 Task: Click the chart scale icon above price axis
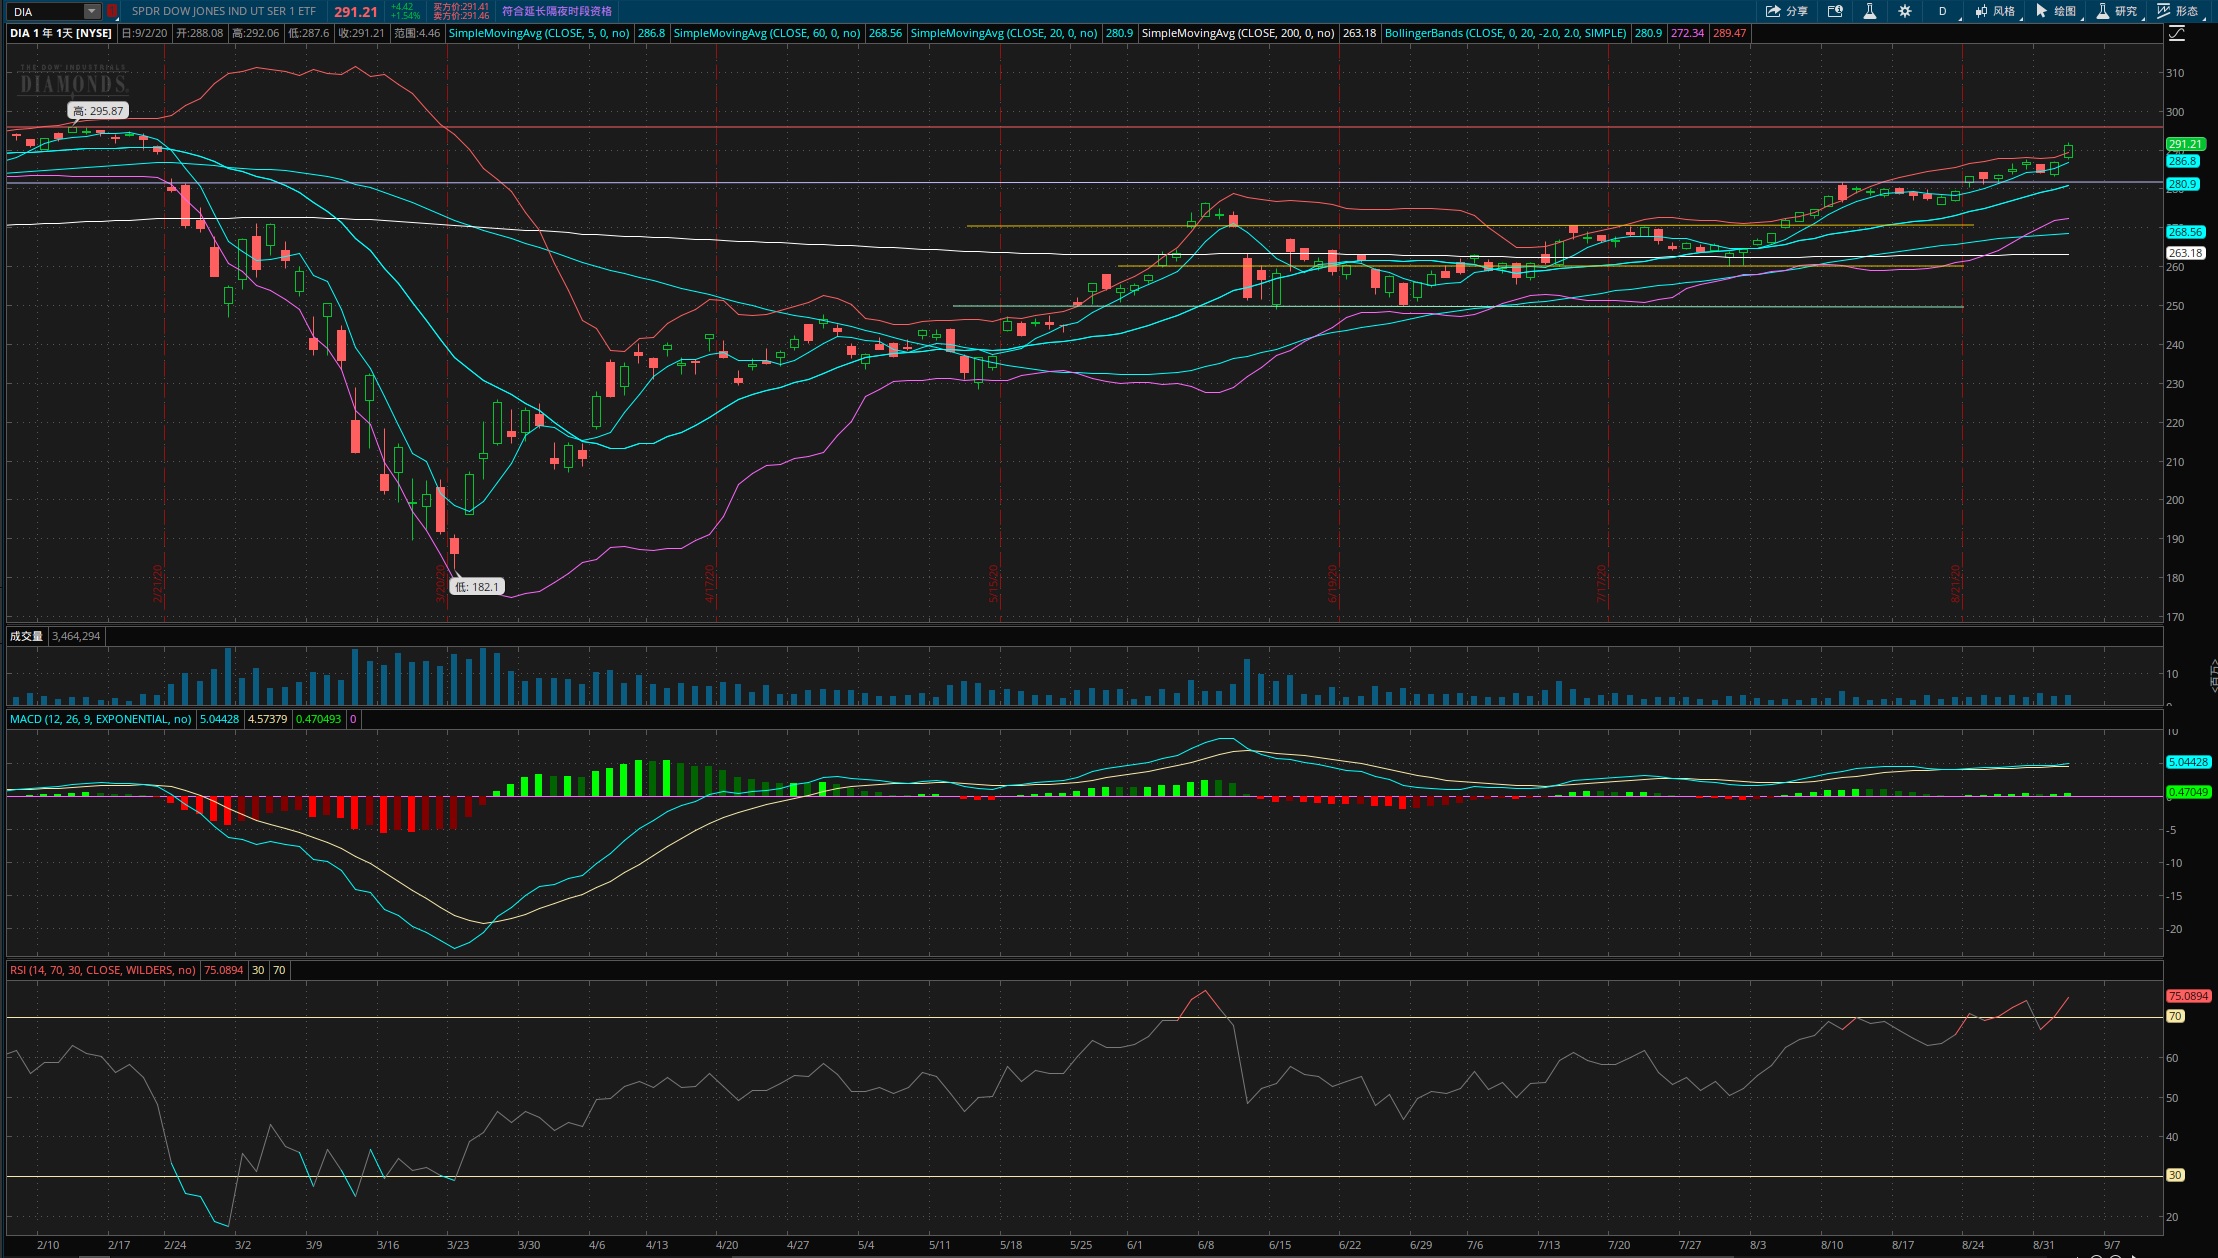(x=2177, y=33)
